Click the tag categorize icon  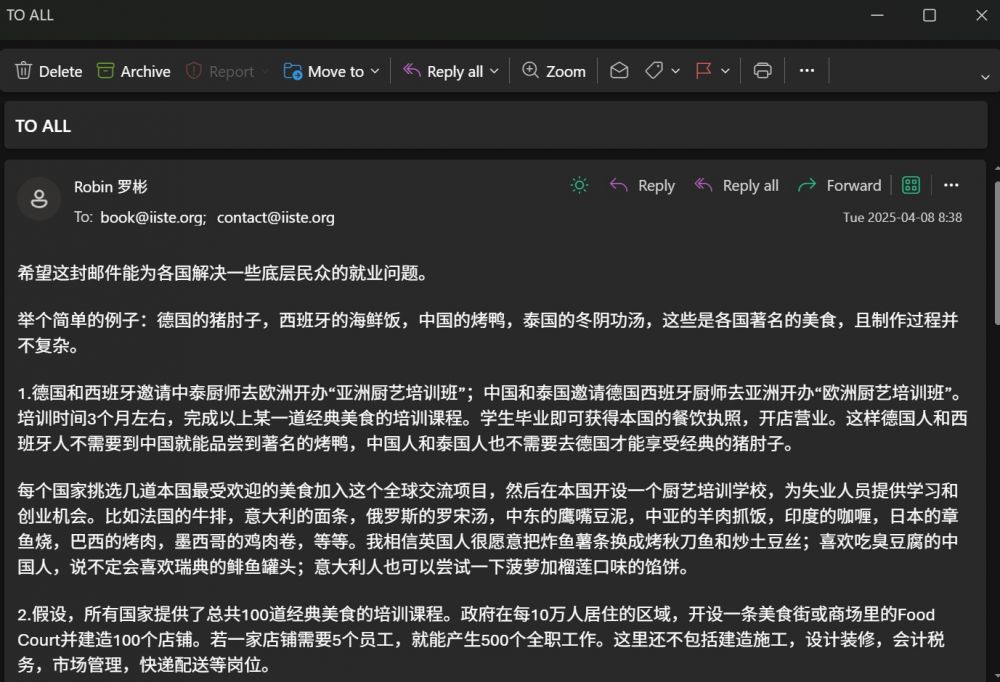point(654,71)
